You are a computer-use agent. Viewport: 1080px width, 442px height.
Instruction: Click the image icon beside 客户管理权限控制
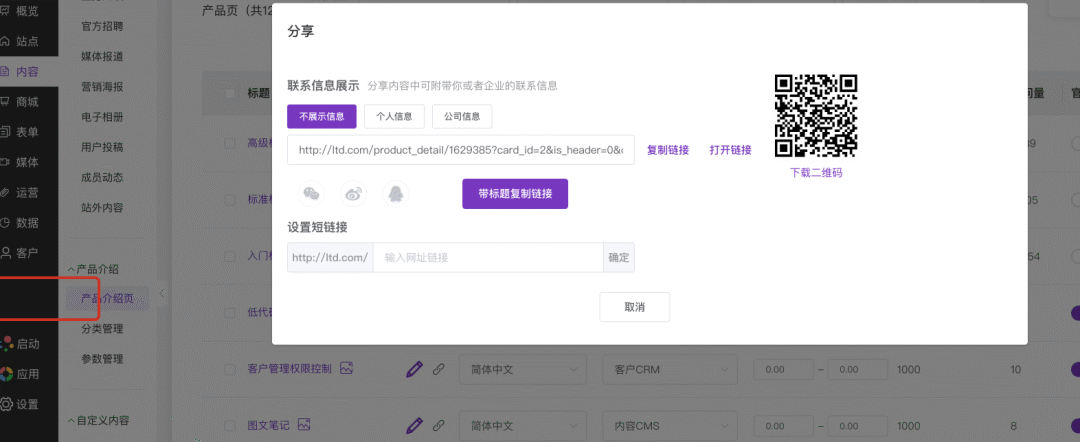click(346, 368)
